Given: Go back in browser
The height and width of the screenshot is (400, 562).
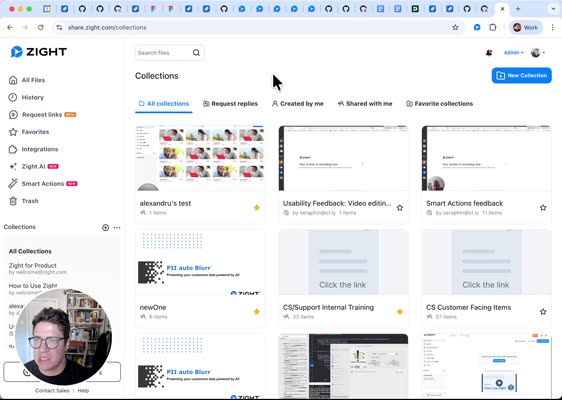Looking at the screenshot, I should tap(10, 27).
